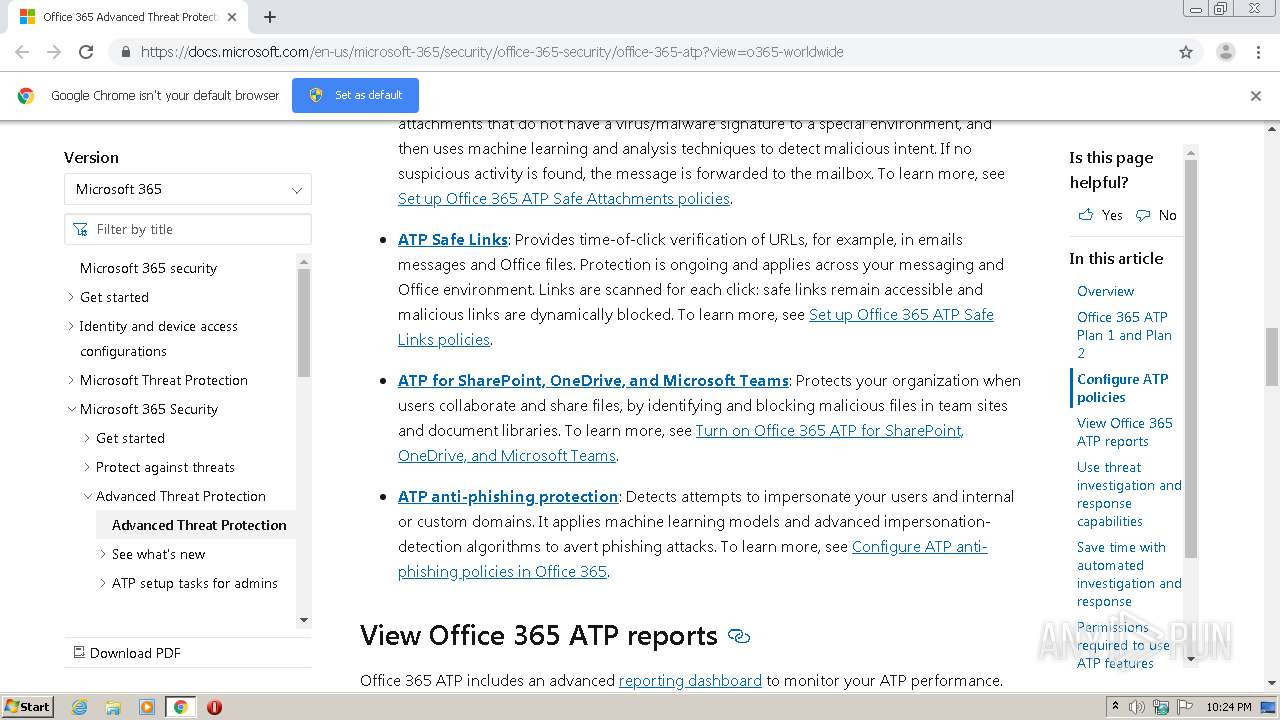Expand Microsoft Threat Protection node
This screenshot has height=720, width=1280.
click(71, 380)
